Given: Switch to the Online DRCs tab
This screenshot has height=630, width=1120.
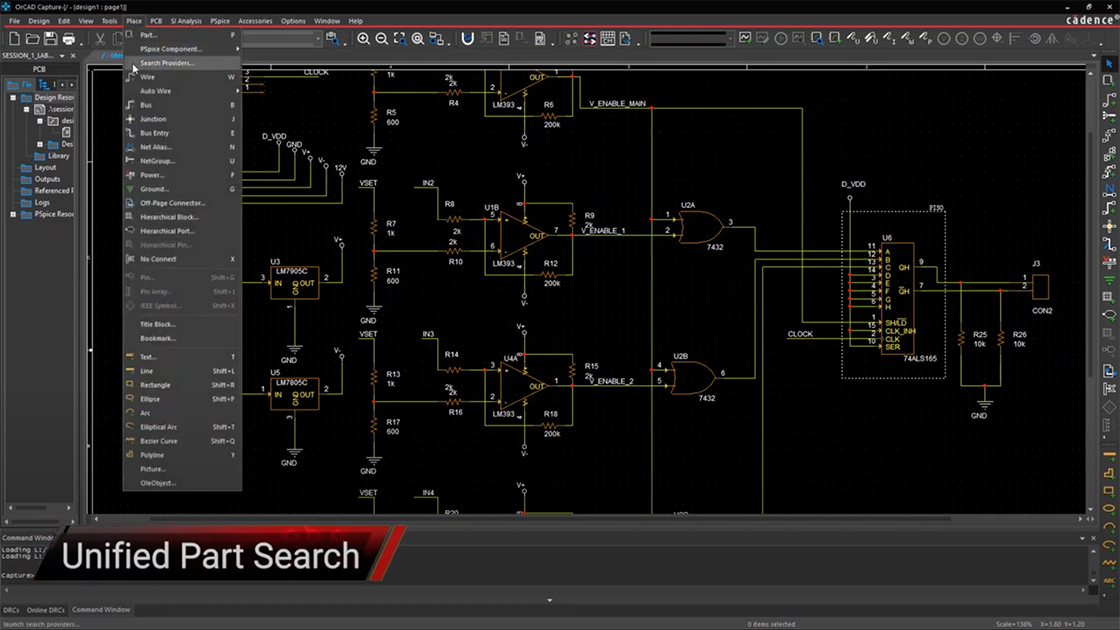Looking at the screenshot, I should 46,610.
